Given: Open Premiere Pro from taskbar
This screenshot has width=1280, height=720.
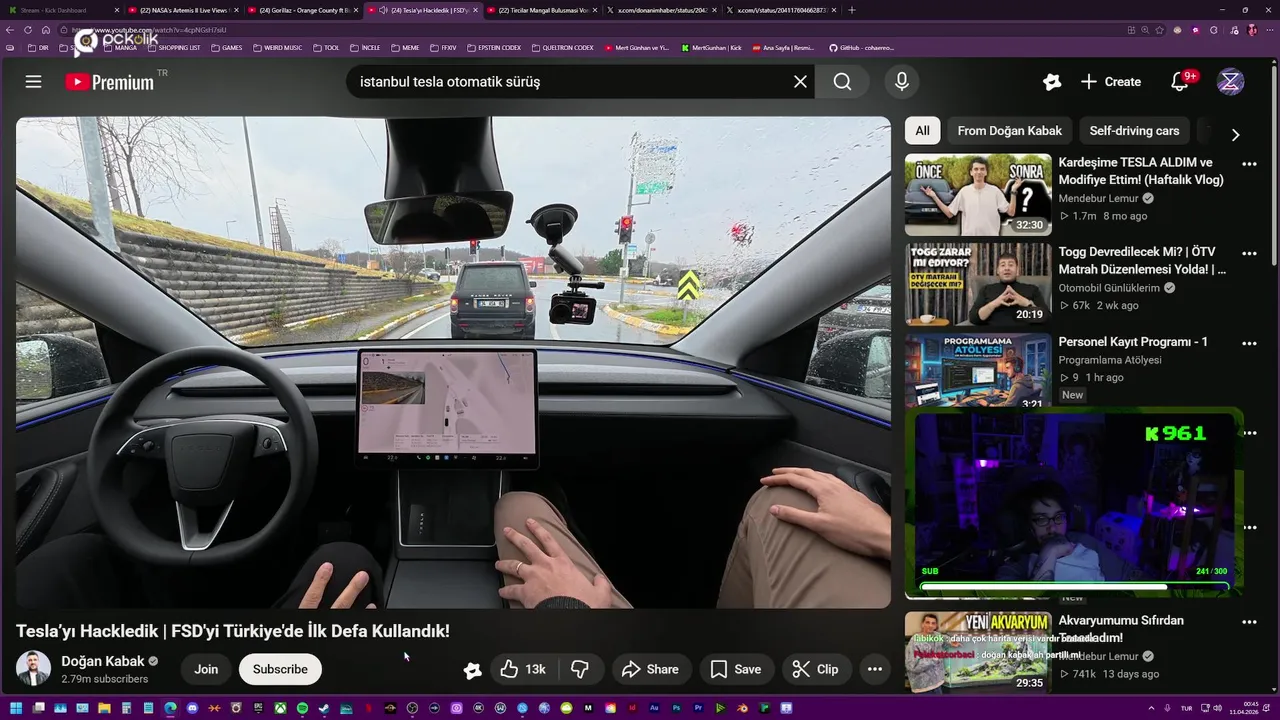Looking at the screenshot, I should pos(698,708).
